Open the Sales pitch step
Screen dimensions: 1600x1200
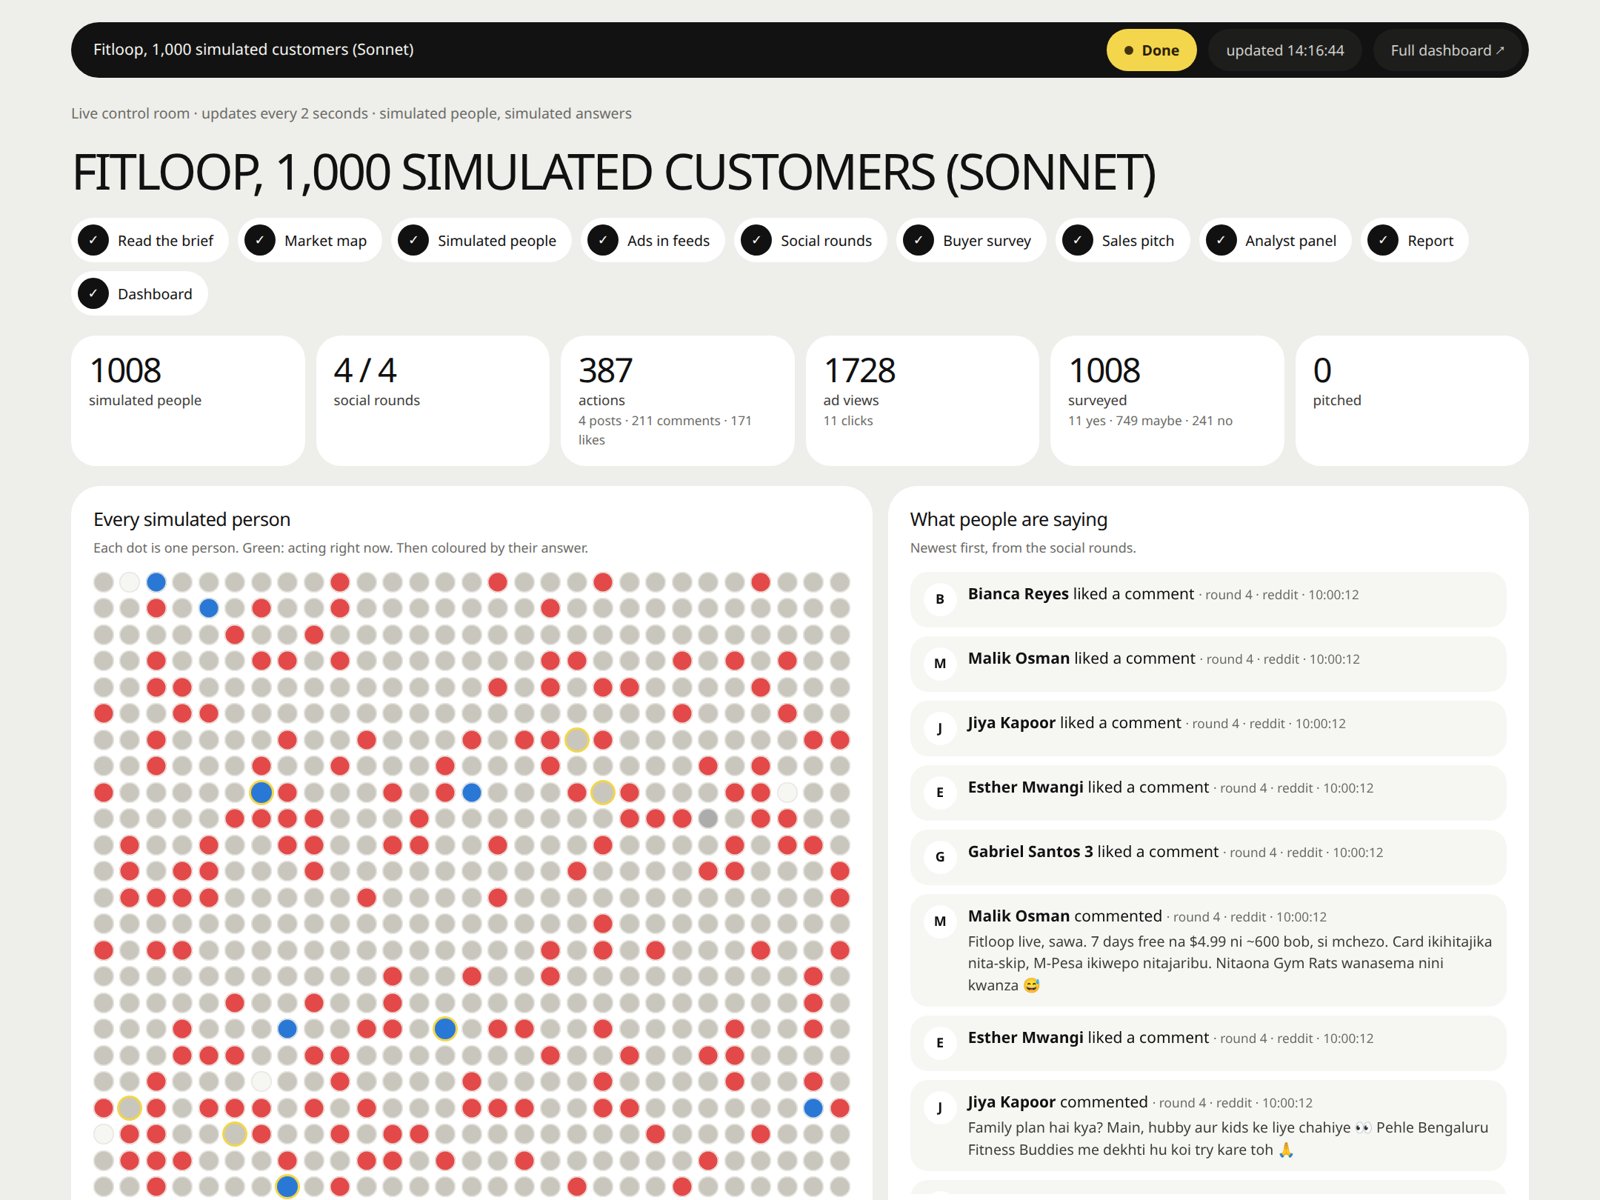[x=1122, y=240]
